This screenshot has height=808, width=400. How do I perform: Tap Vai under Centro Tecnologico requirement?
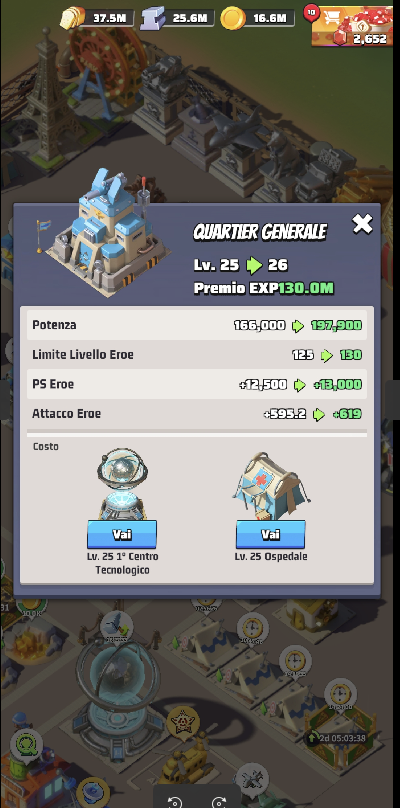click(x=122, y=534)
